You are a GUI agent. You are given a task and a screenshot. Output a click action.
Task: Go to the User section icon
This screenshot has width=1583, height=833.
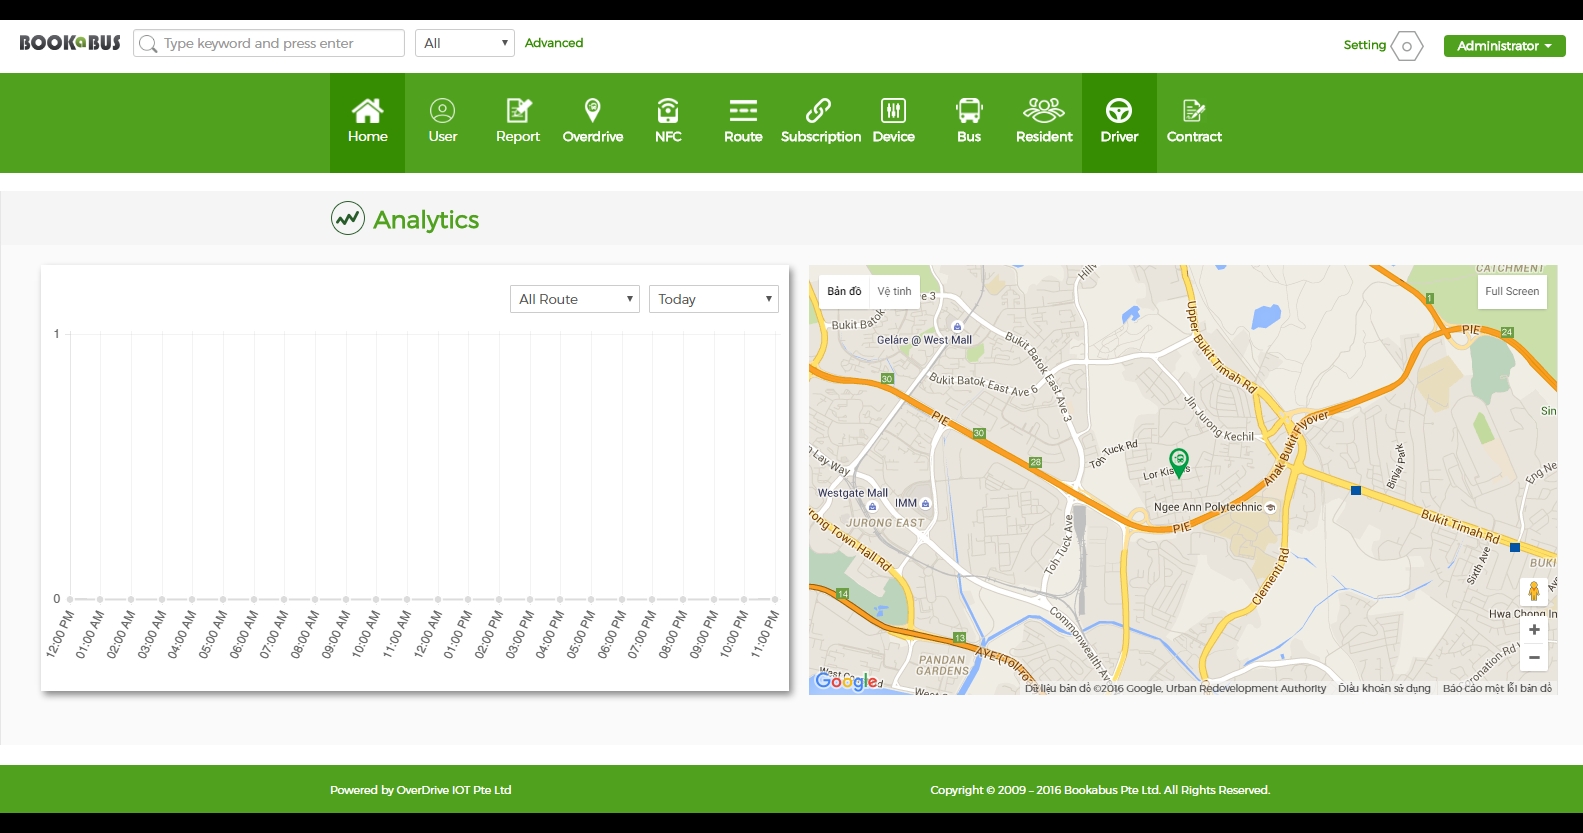pos(442,110)
